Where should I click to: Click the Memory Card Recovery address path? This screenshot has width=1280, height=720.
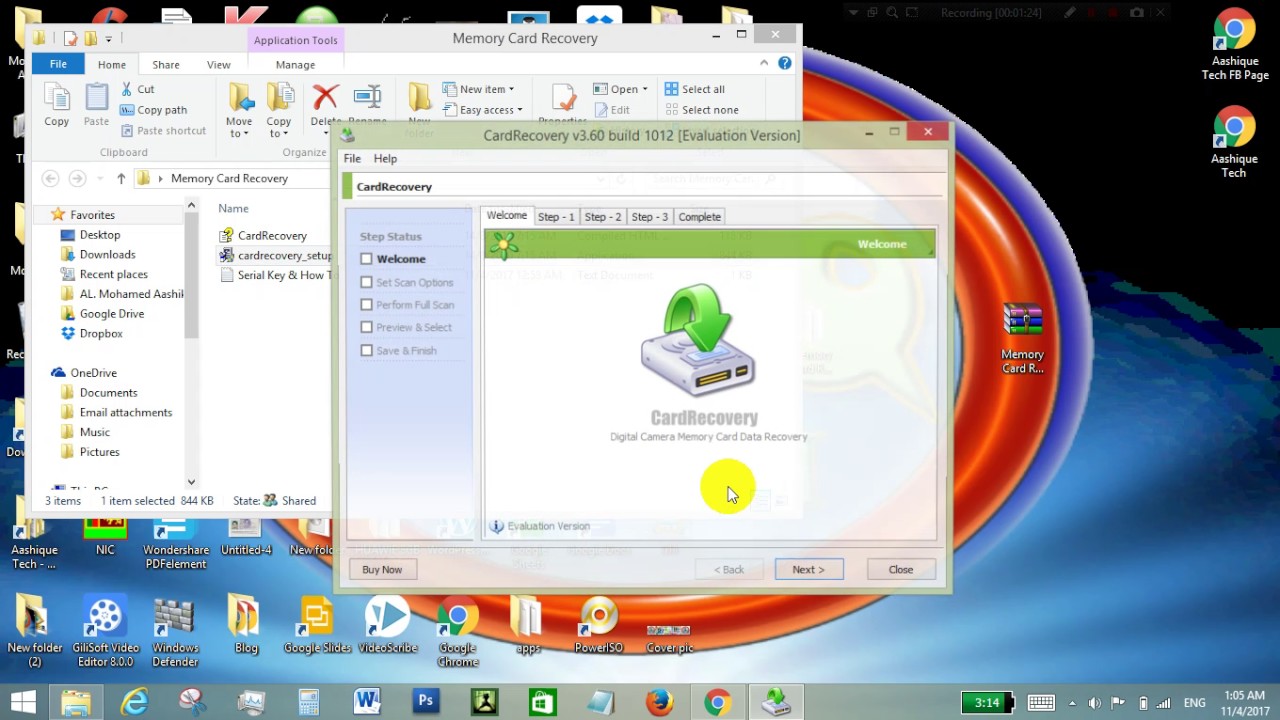[x=229, y=179]
